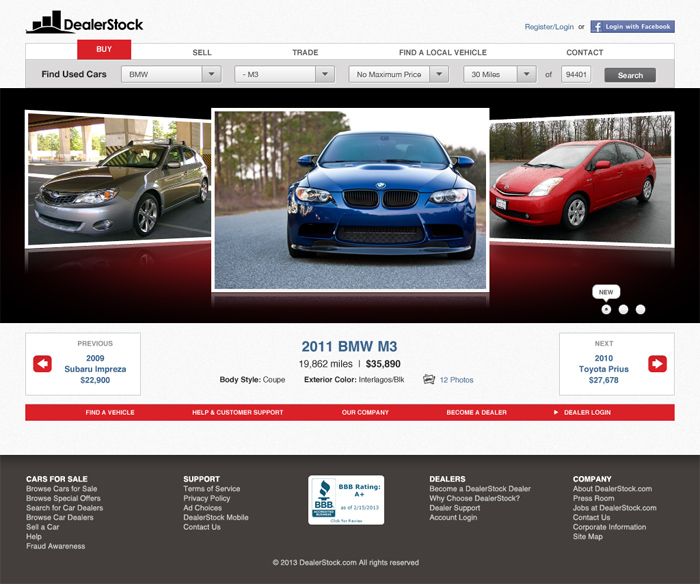Select the third carousel dot
The height and width of the screenshot is (584, 700).
(640, 309)
